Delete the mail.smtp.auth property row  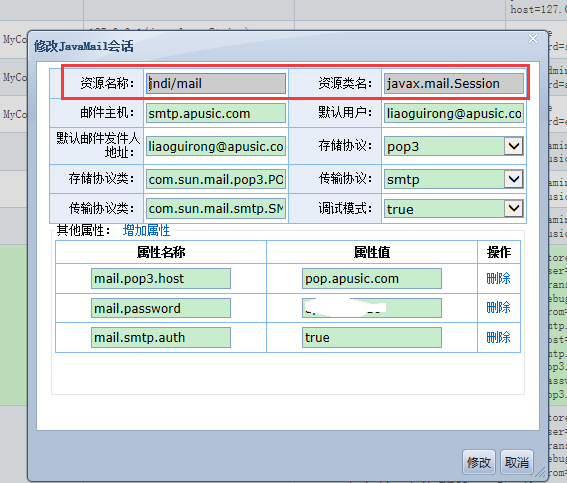(x=498, y=337)
